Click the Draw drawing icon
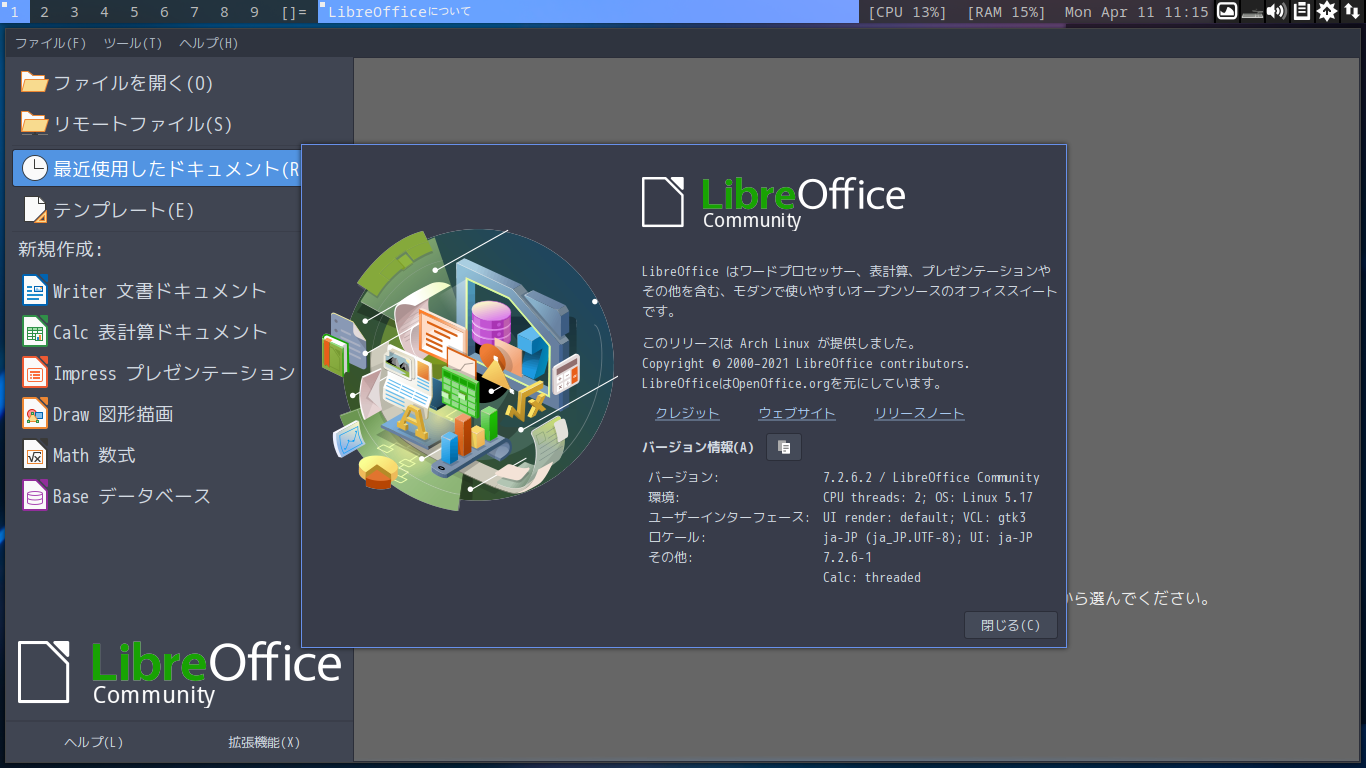The width and height of the screenshot is (1366, 768). click(35, 414)
